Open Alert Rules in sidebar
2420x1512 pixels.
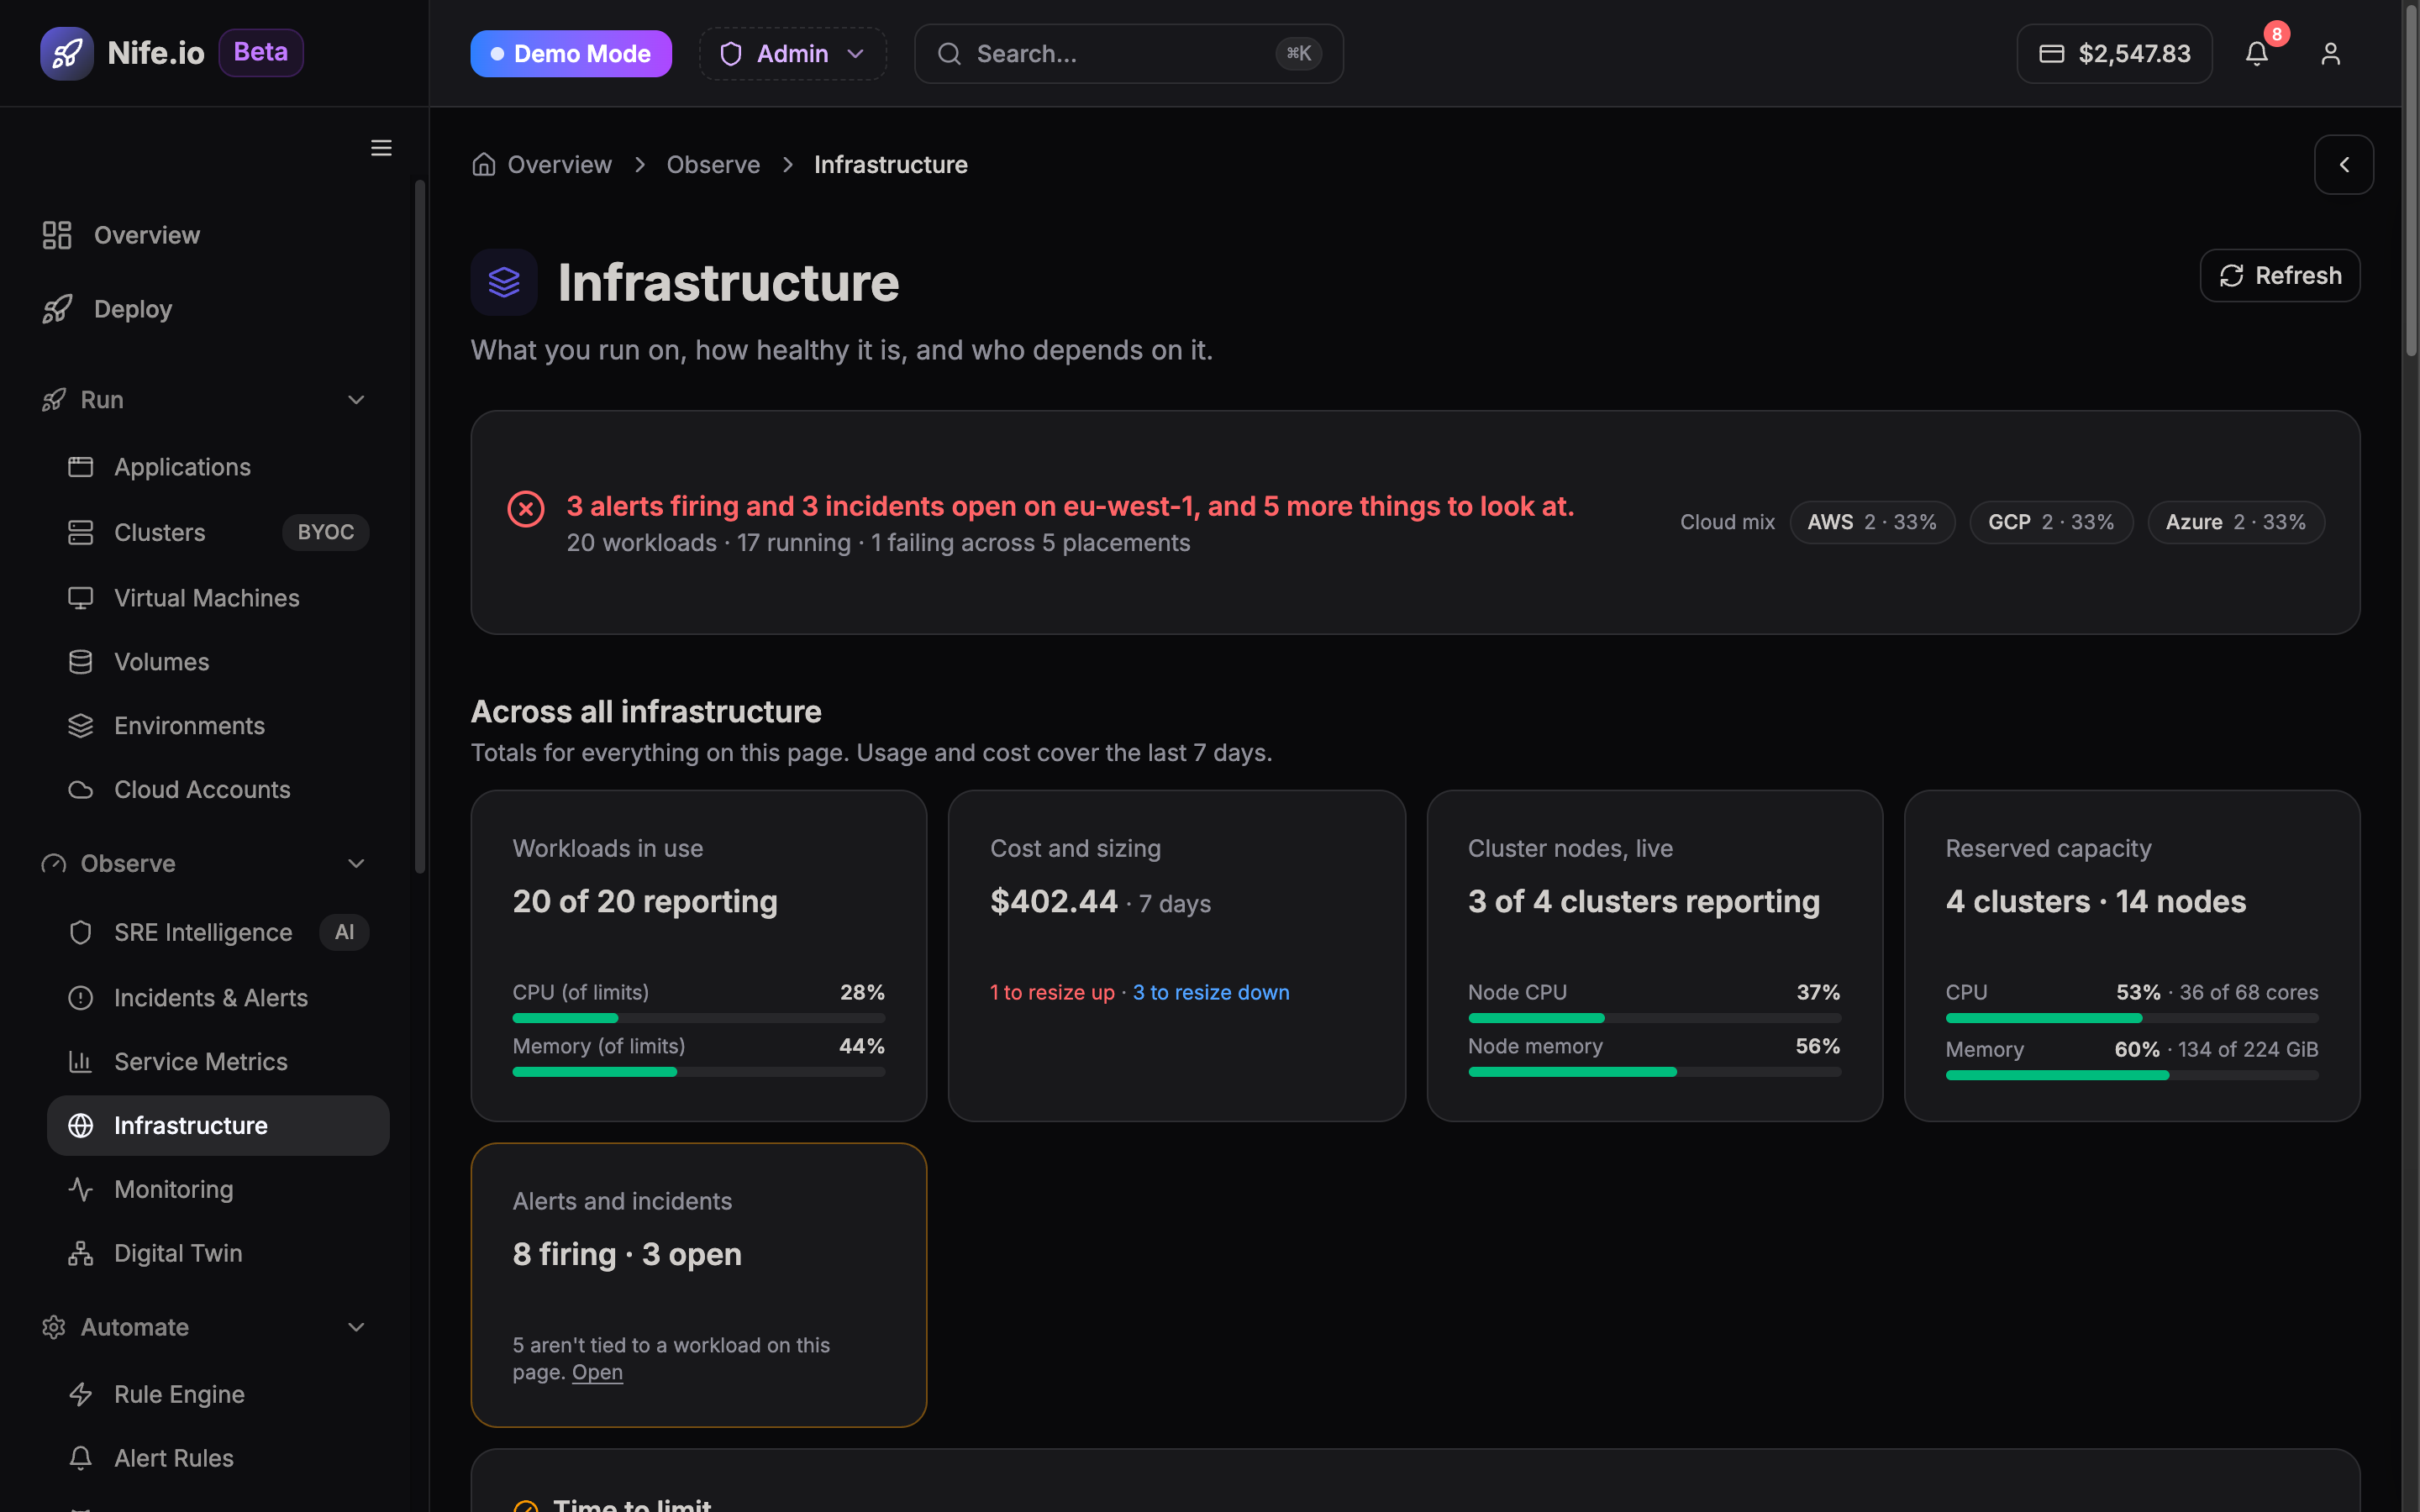pos(218,1458)
